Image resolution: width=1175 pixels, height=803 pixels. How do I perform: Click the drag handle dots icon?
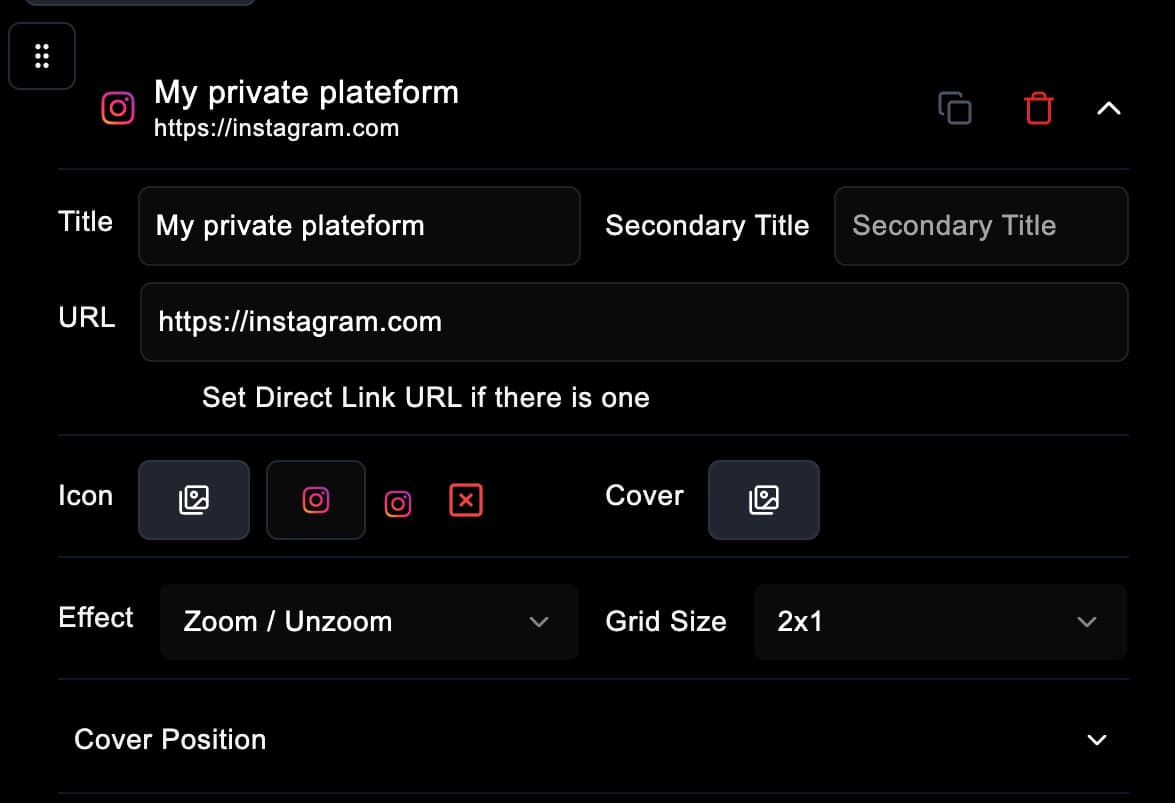tap(41, 56)
